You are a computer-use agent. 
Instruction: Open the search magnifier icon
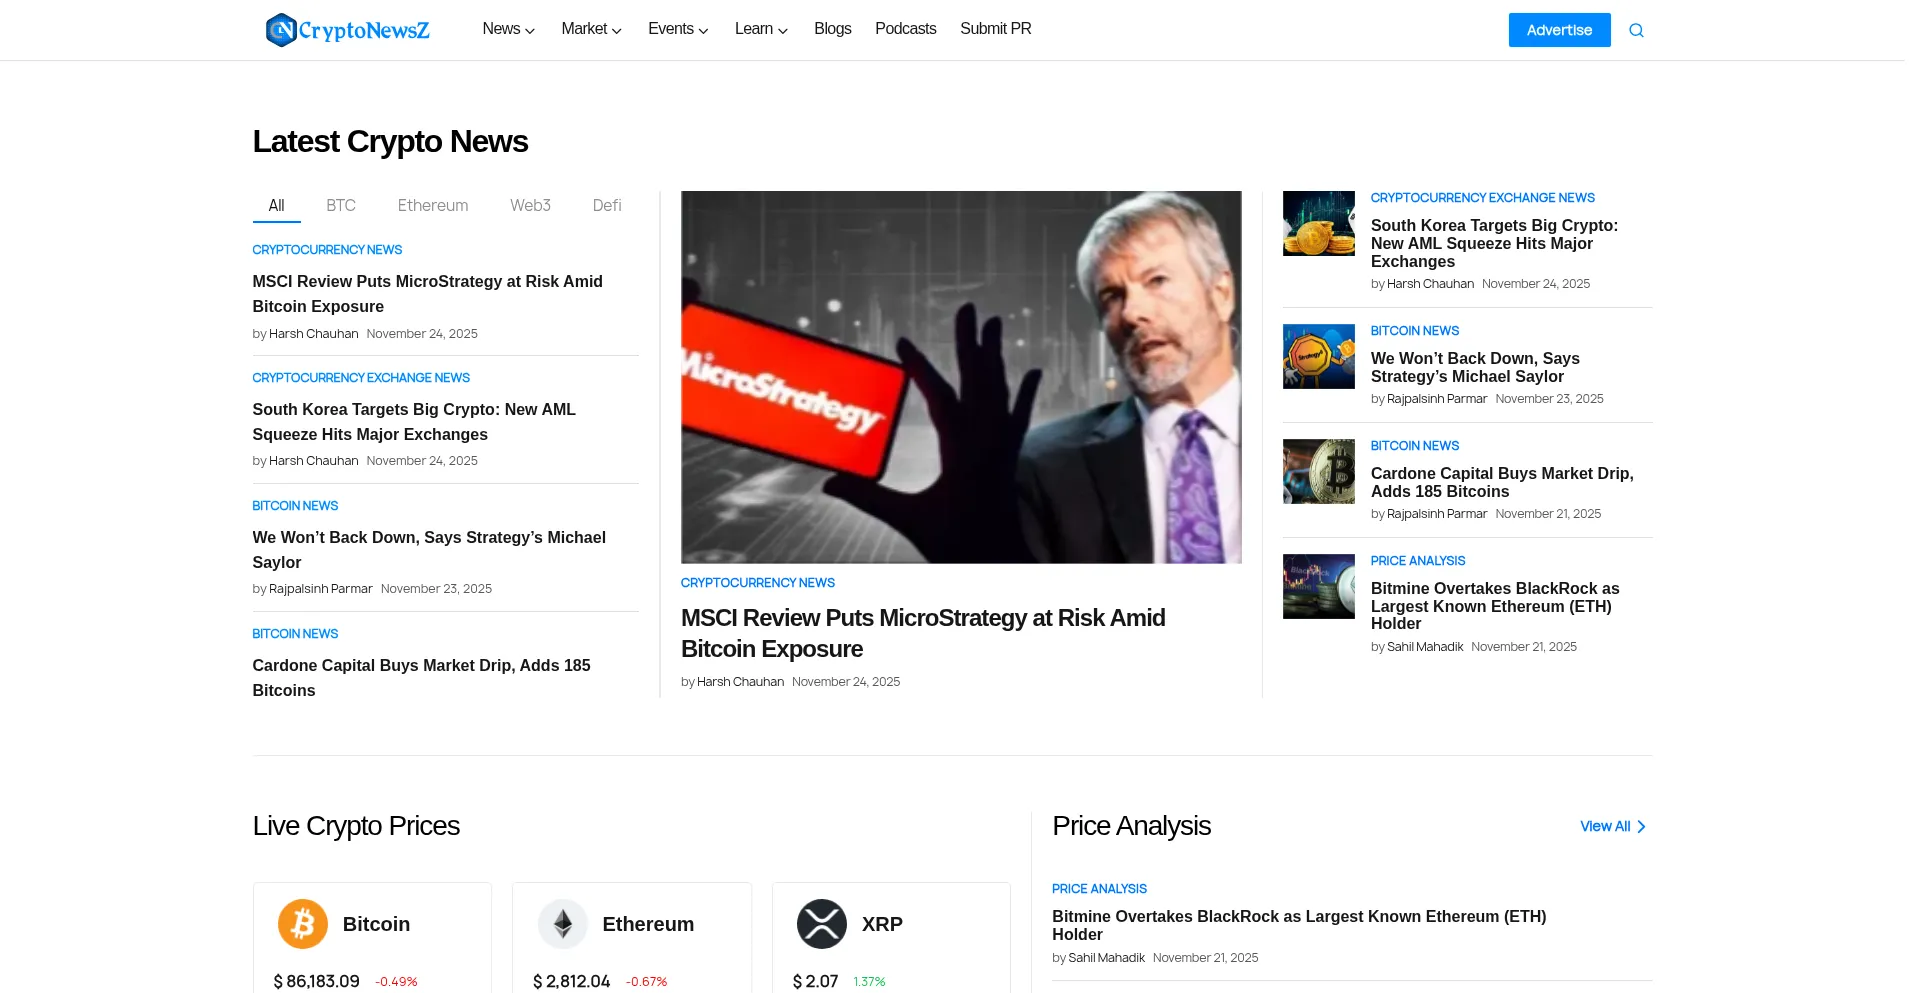1636,30
